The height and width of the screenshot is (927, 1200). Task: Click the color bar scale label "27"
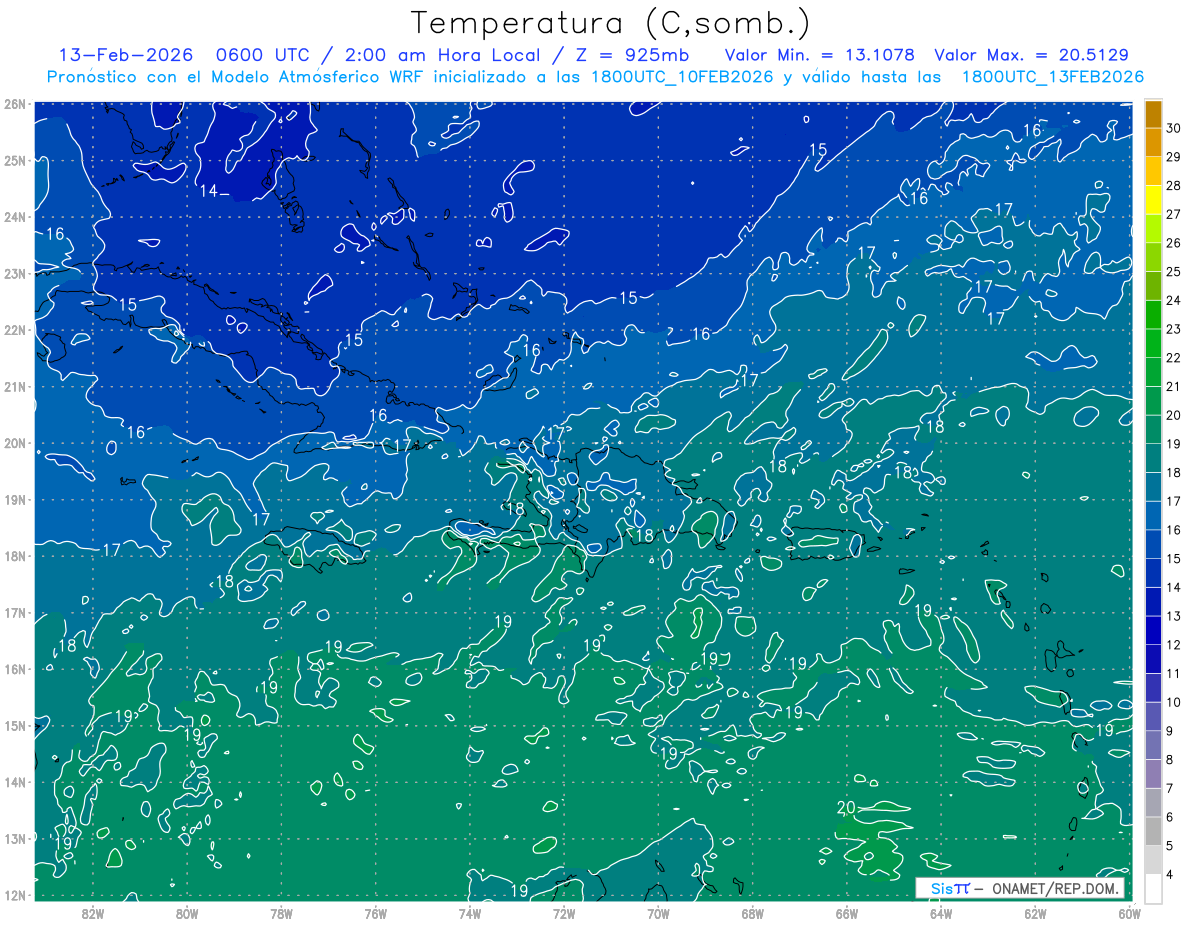pos(1174,214)
